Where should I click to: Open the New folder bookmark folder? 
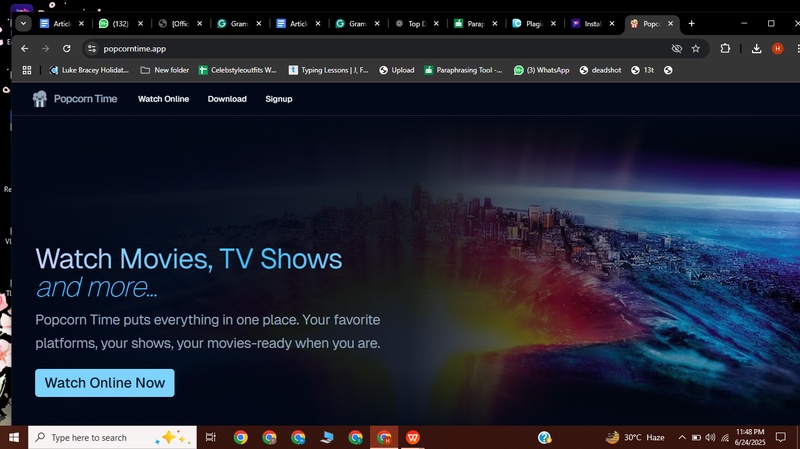(x=165, y=70)
